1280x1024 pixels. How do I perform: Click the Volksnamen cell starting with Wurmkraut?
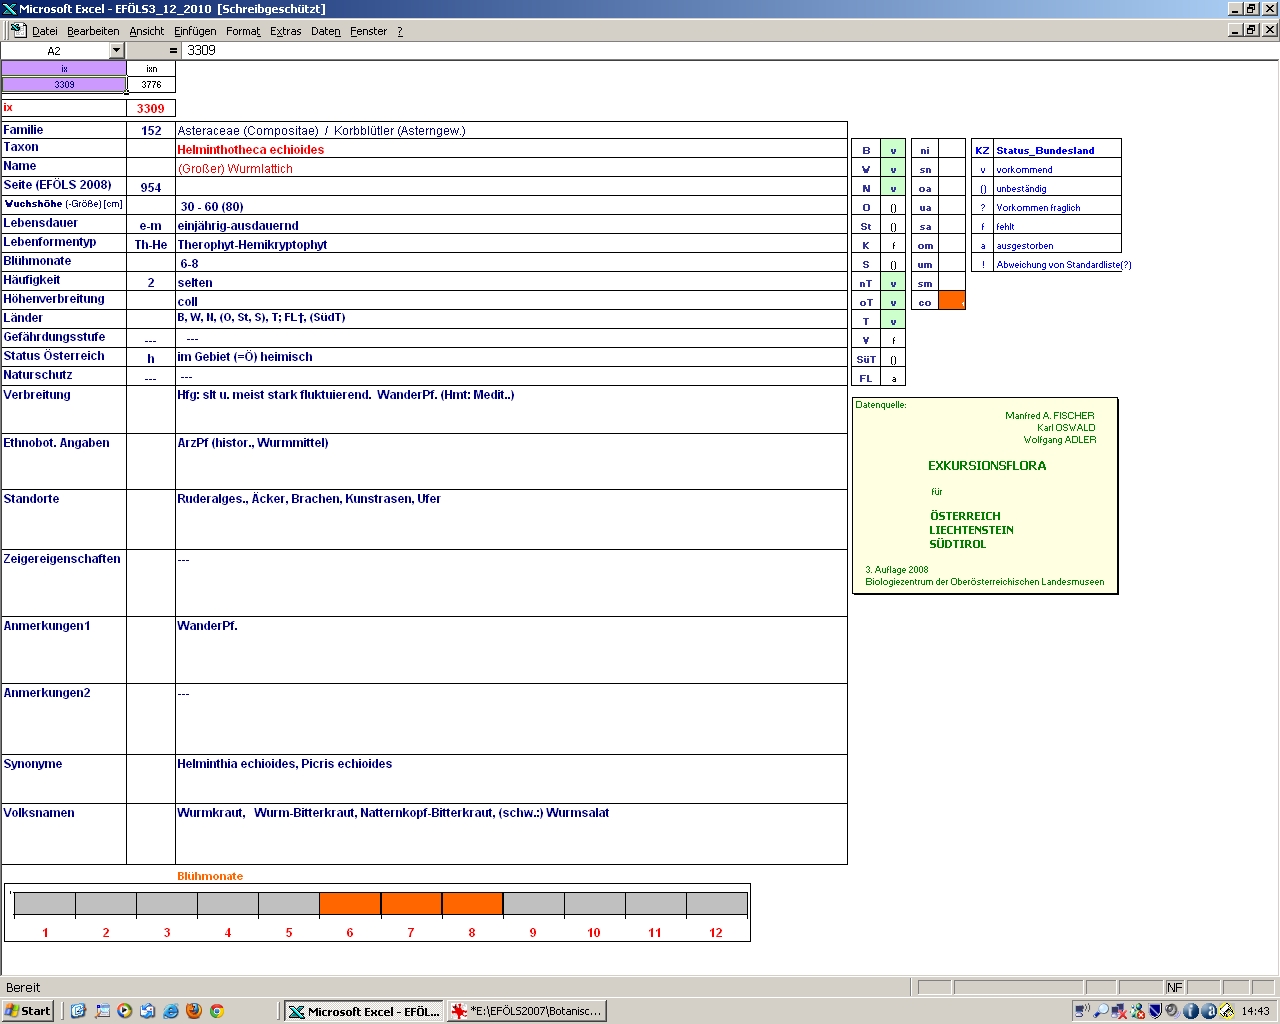(511, 833)
